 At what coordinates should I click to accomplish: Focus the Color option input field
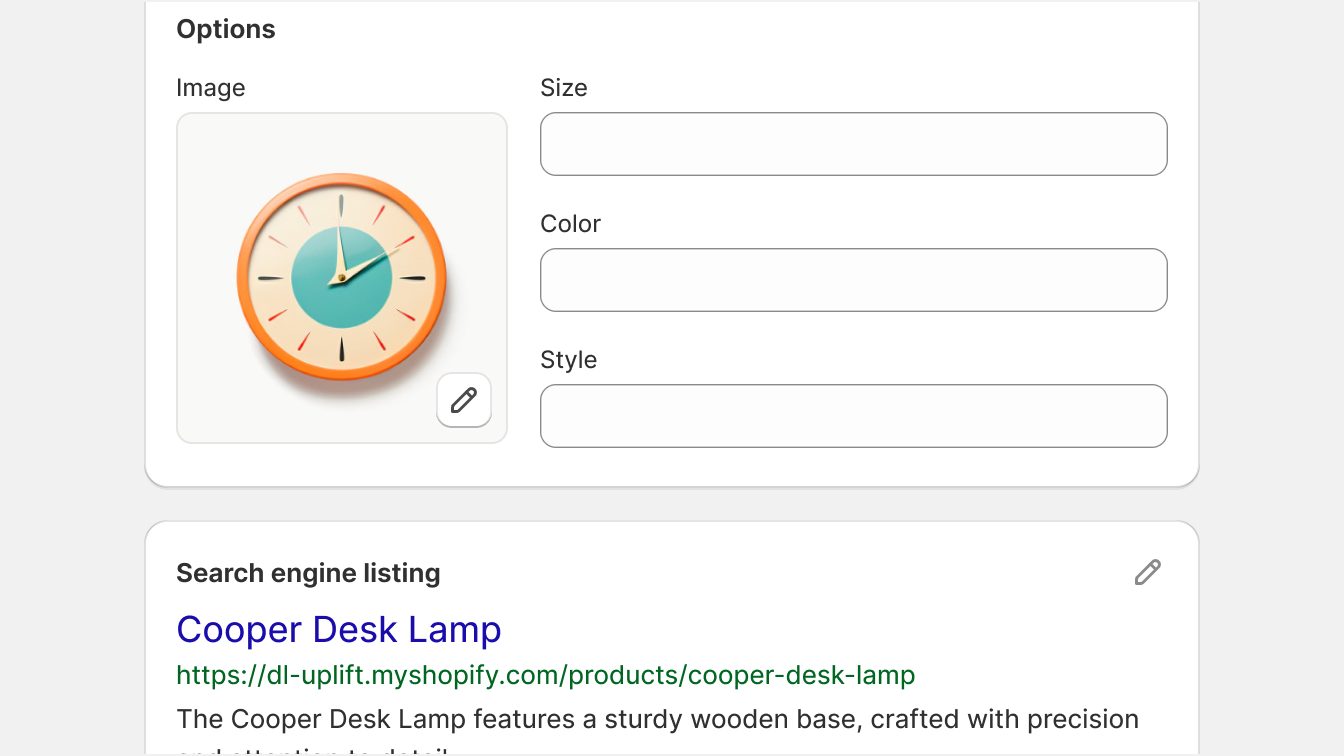(854, 280)
